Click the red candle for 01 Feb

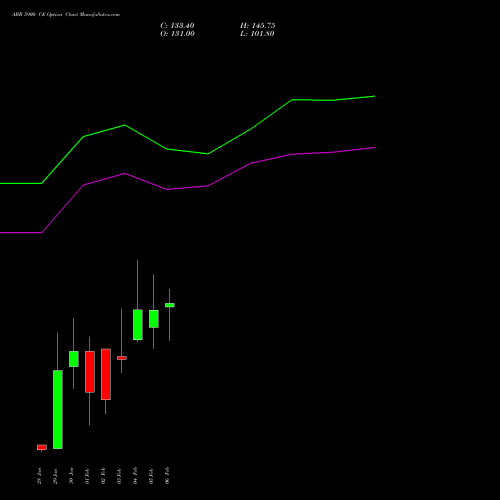pyautogui.click(x=90, y=372)
